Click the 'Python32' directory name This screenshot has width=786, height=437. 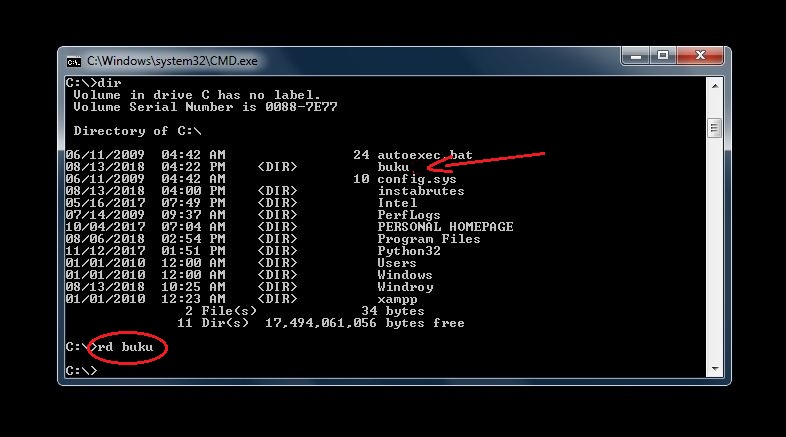tap(409, 251)
